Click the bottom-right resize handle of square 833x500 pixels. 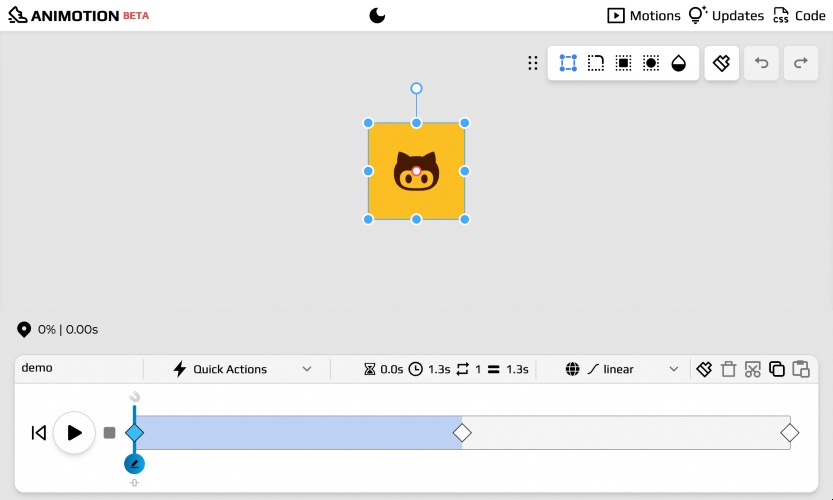(465, 219)
